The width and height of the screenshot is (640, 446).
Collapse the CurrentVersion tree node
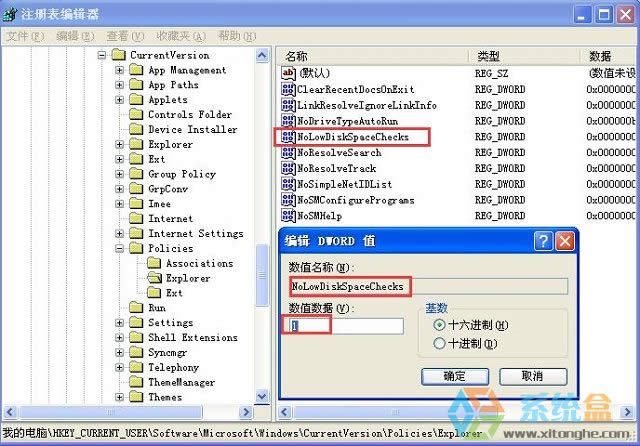[x=102, y=56]
